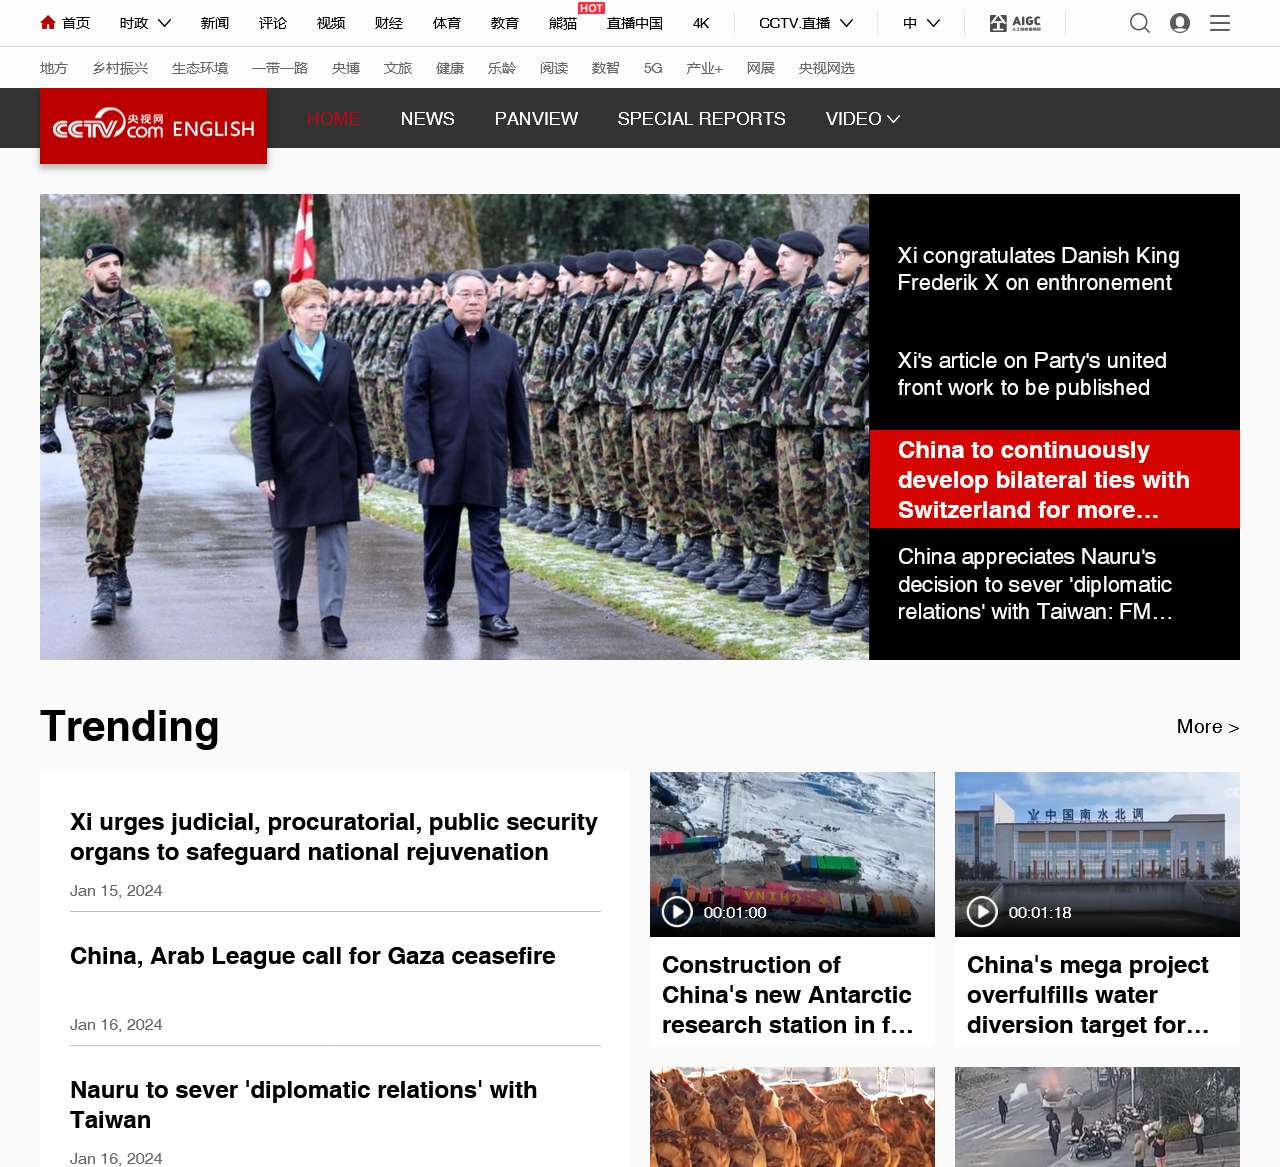
Task: Click 央视网选 link
Action: pos(827,68)
